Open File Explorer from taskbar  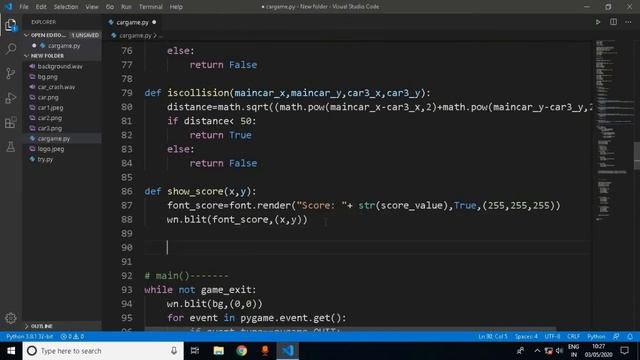pos(218,351)
